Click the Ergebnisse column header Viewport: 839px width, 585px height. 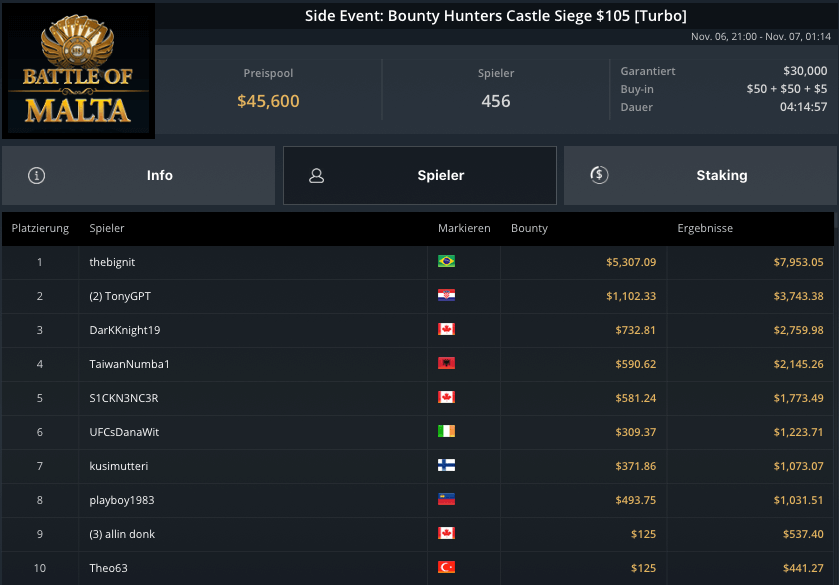[x=705, y=229]
